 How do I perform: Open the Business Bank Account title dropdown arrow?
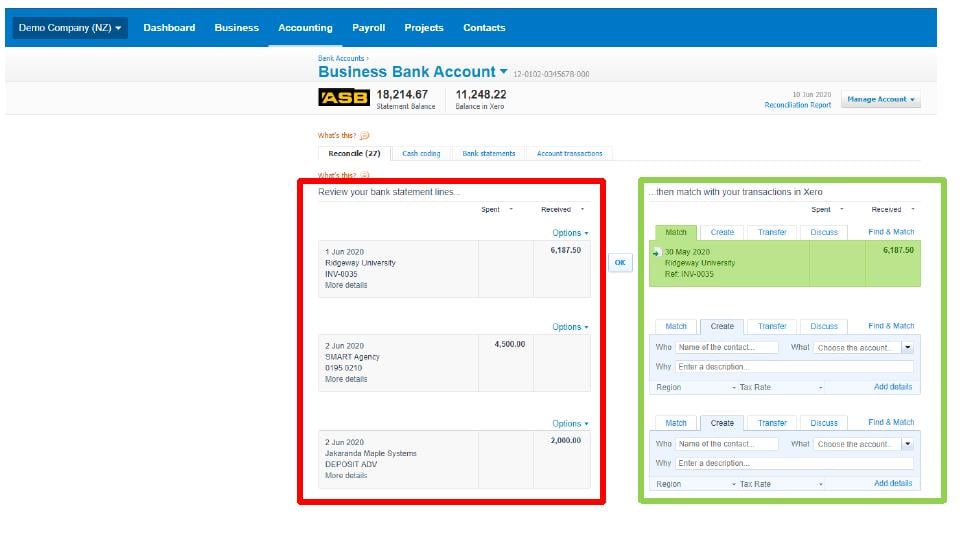point(504,72)
